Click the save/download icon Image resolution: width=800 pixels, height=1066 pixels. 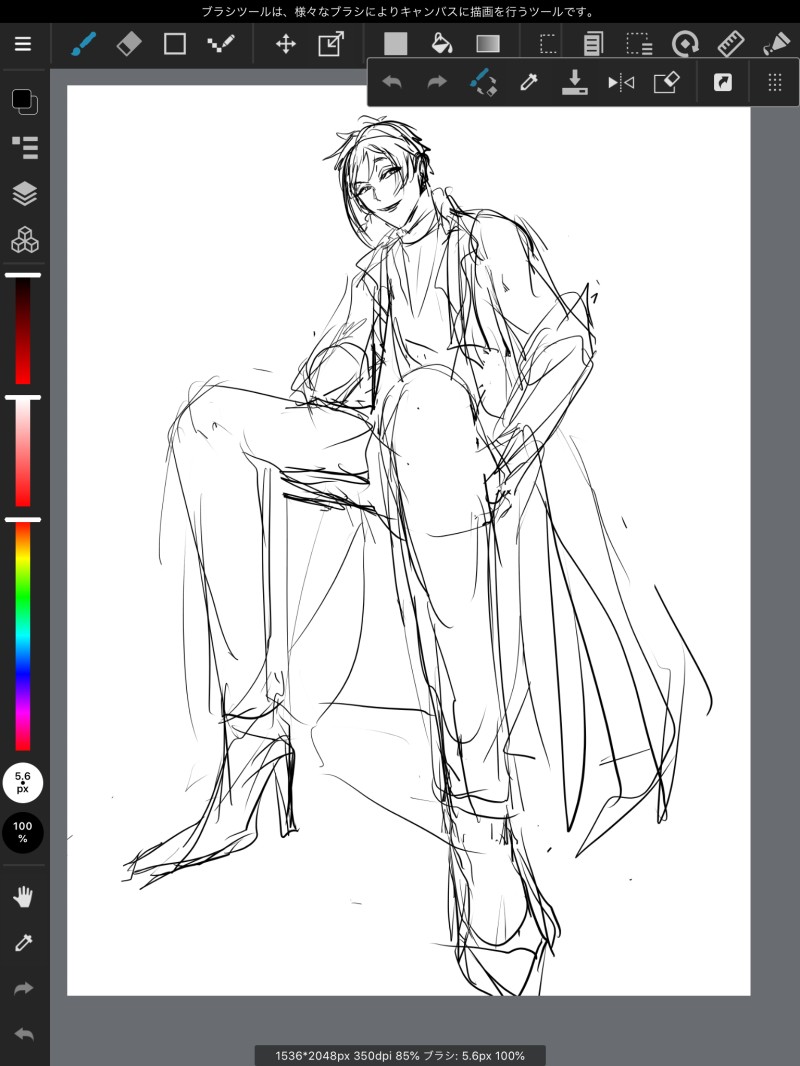click(574, 82)
